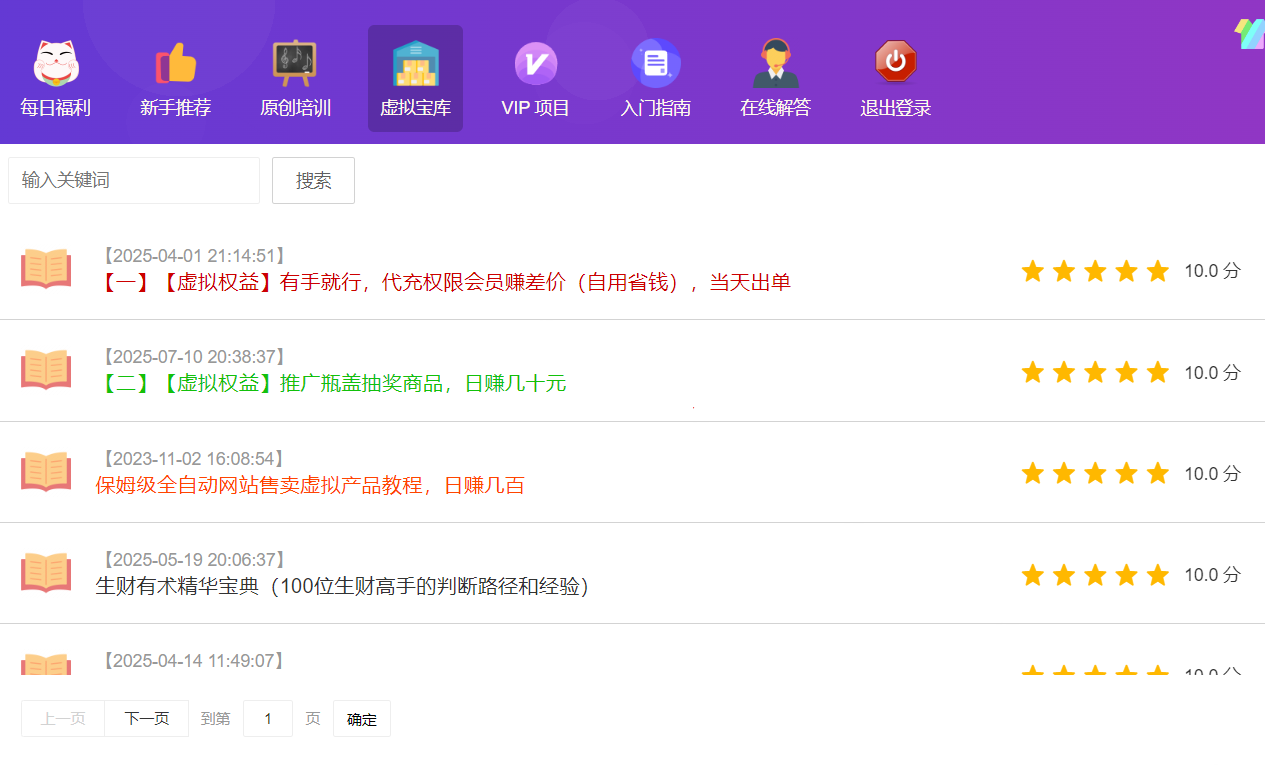Switch to the 新手推荐 section

(175, 108)
